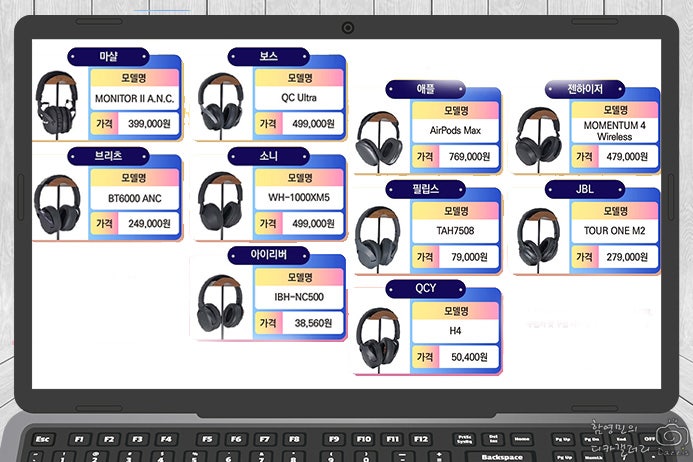
Task: Click the model name WH-1000XM5
Action: 299,198
